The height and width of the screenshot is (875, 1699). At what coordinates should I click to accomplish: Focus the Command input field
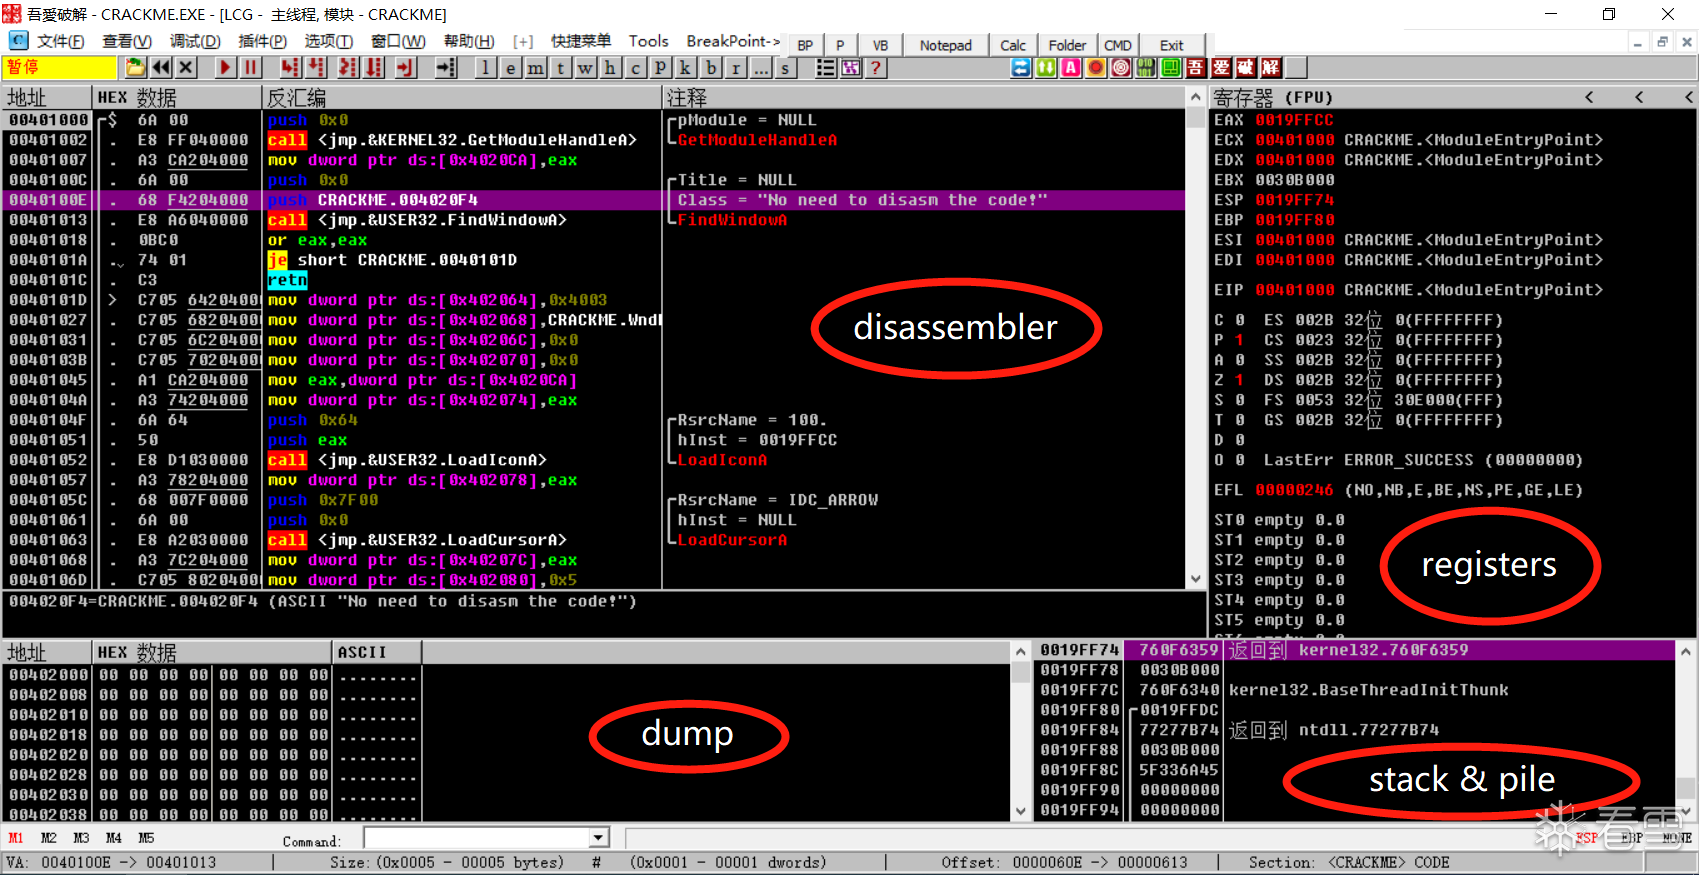pyautogui.click(x=477, y=838)
